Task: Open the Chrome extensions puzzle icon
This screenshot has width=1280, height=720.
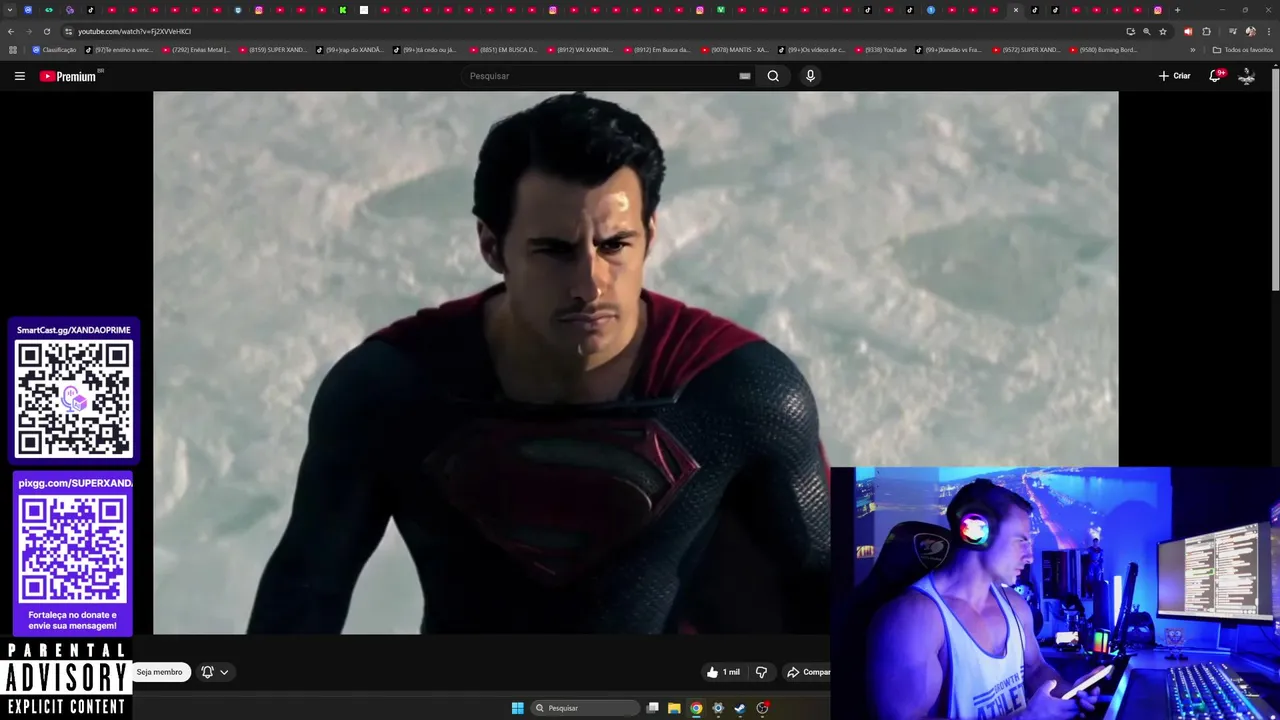Action: tap(1206, 31)
